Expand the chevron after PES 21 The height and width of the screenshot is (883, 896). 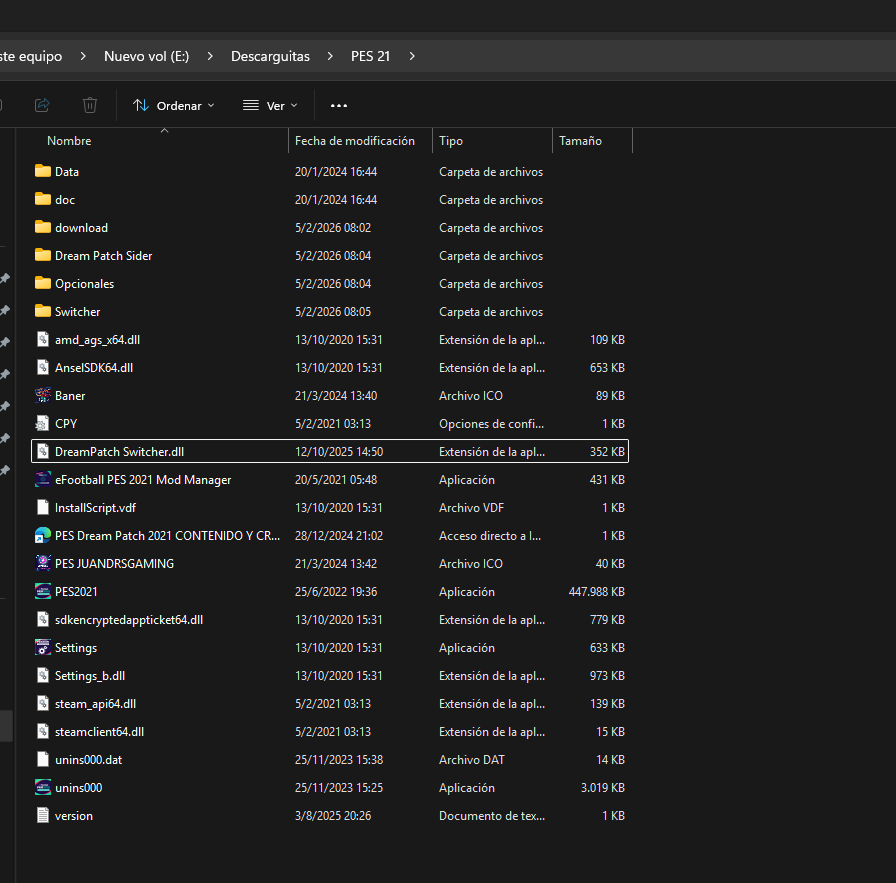coord(412,56)
